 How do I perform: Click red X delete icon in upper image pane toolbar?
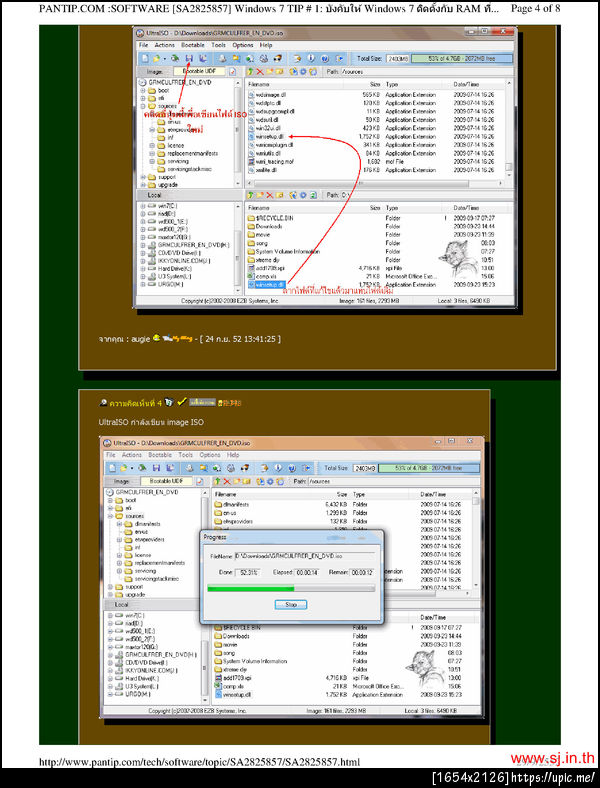click(x=260, y=71)
